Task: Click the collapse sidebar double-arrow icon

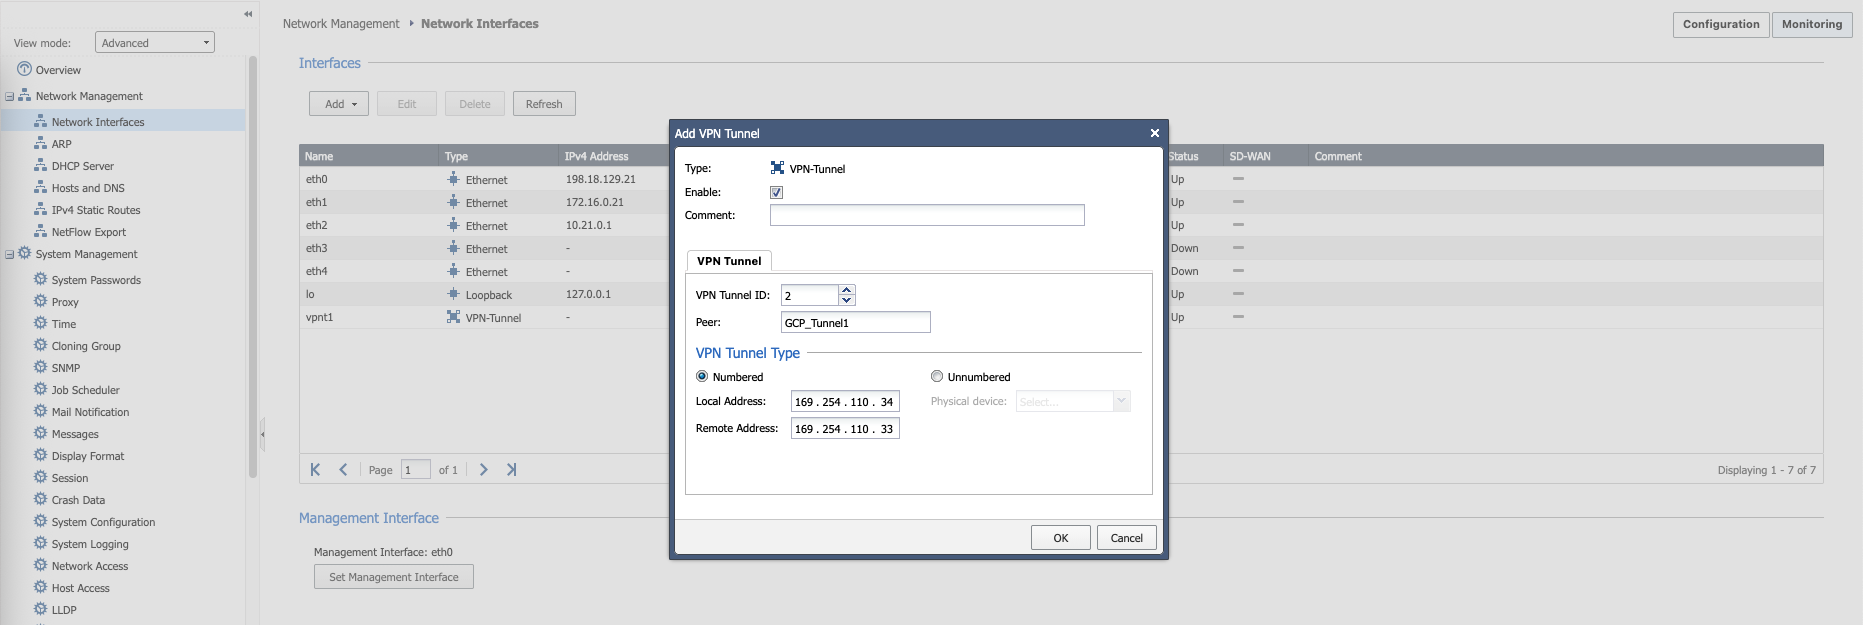Action: tap(248, 14)
